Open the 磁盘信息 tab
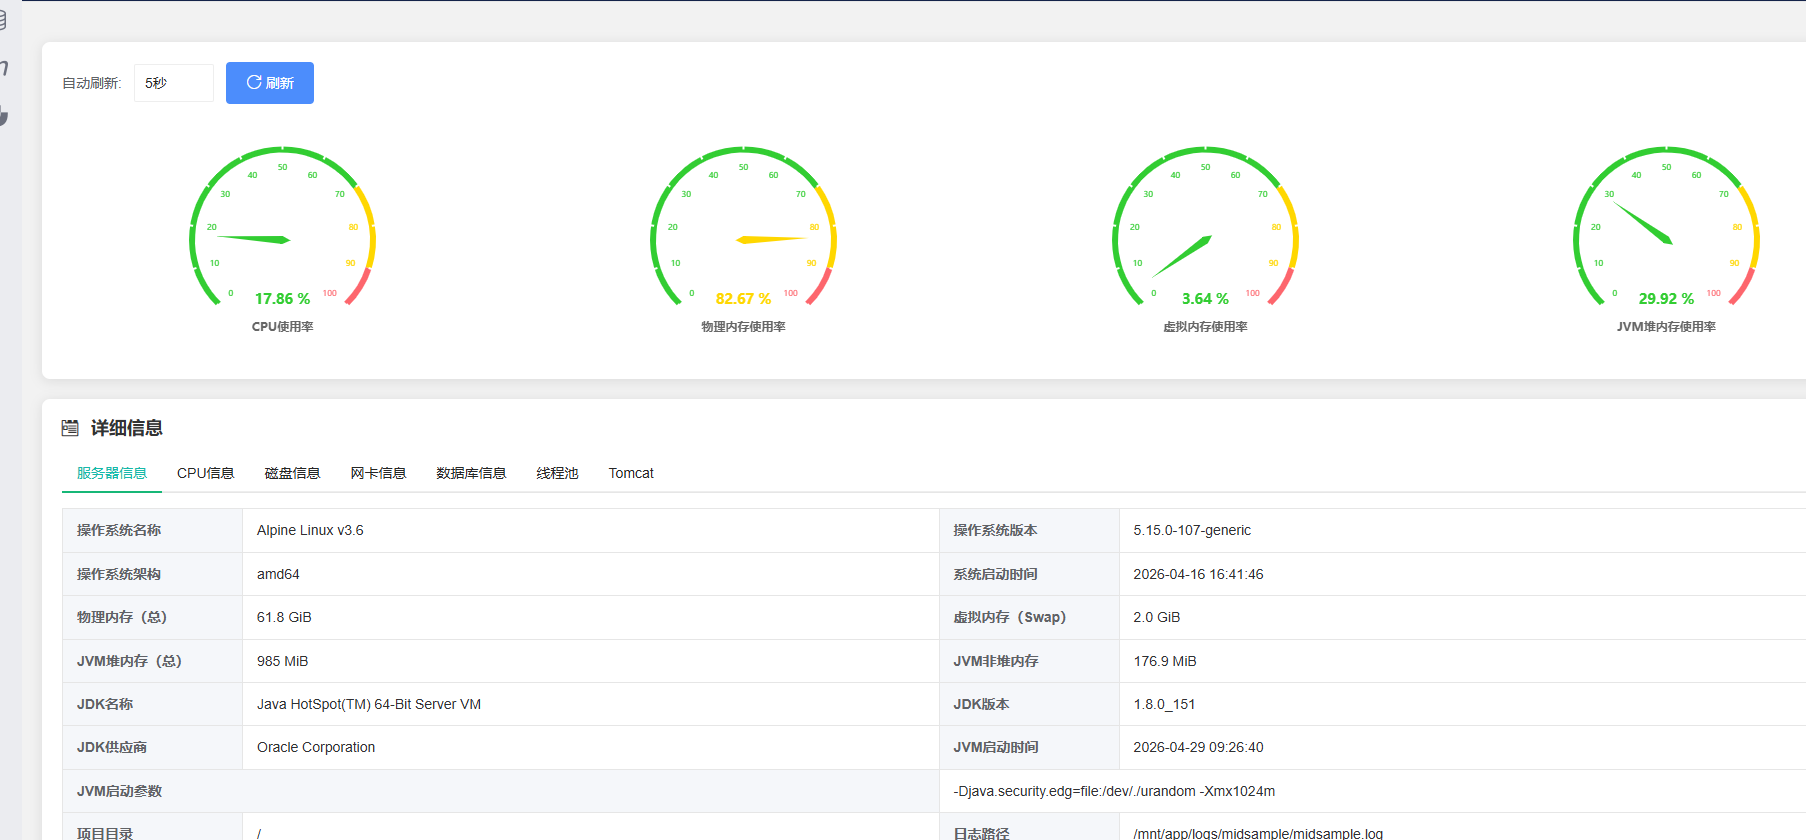 click(x=292, y=473)
